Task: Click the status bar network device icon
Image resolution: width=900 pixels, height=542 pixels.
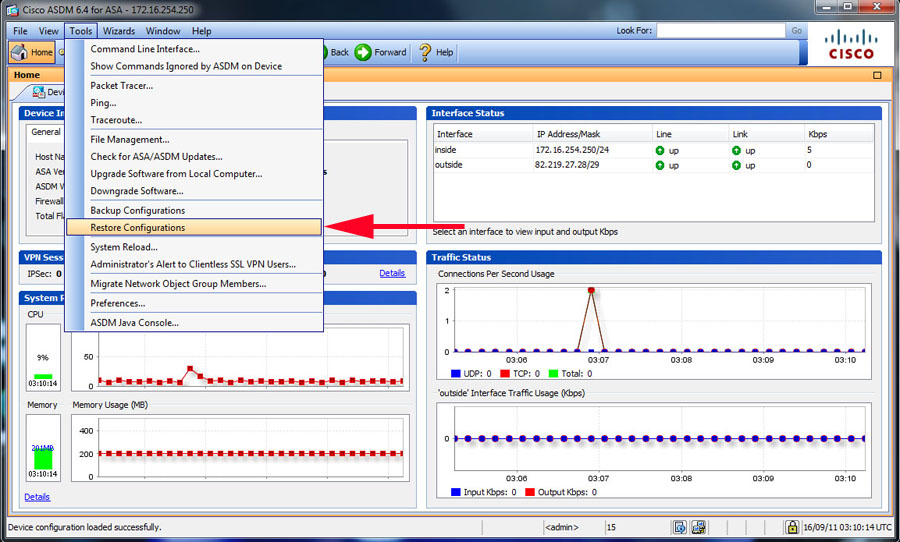Action: click(x=699, y=527)
